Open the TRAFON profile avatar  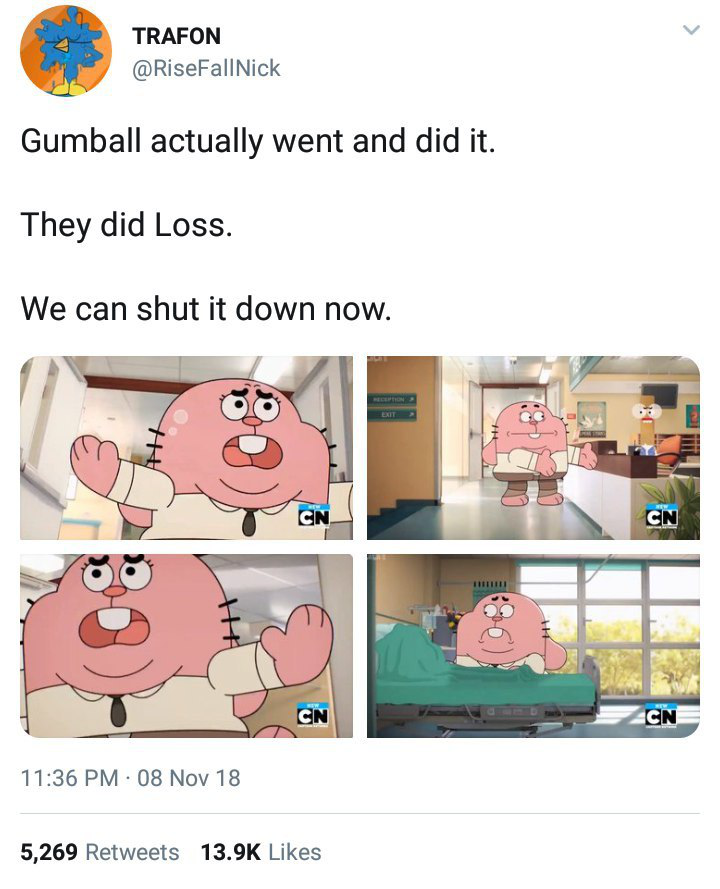66,51
